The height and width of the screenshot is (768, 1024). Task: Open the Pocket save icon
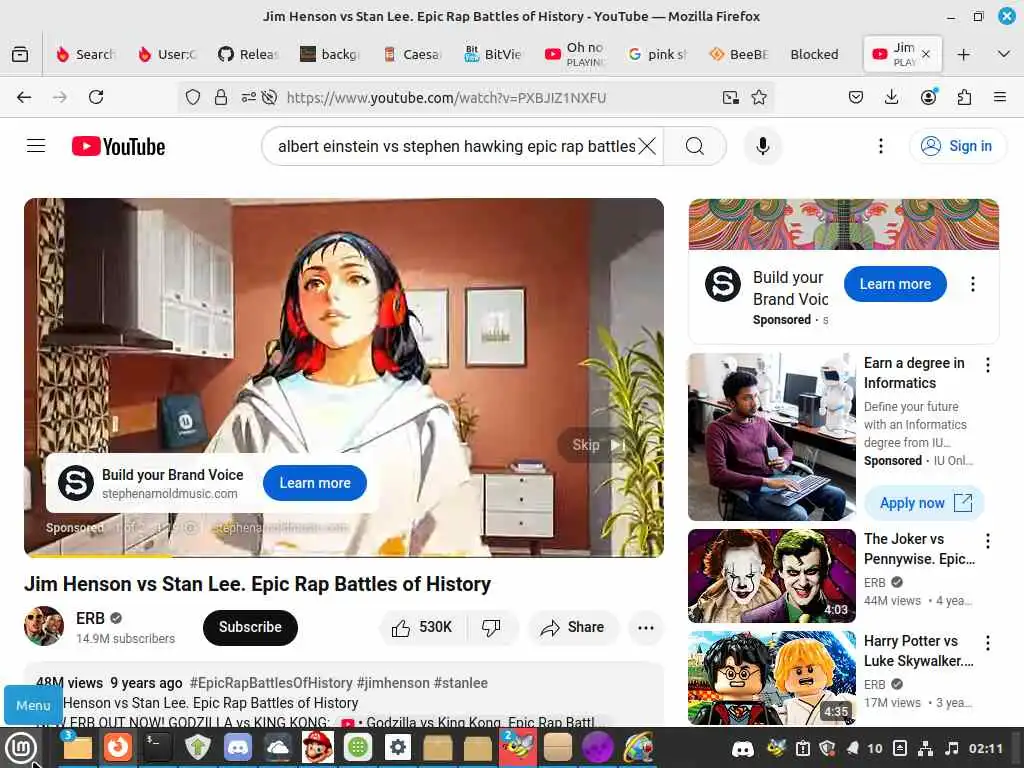point(856,97)
